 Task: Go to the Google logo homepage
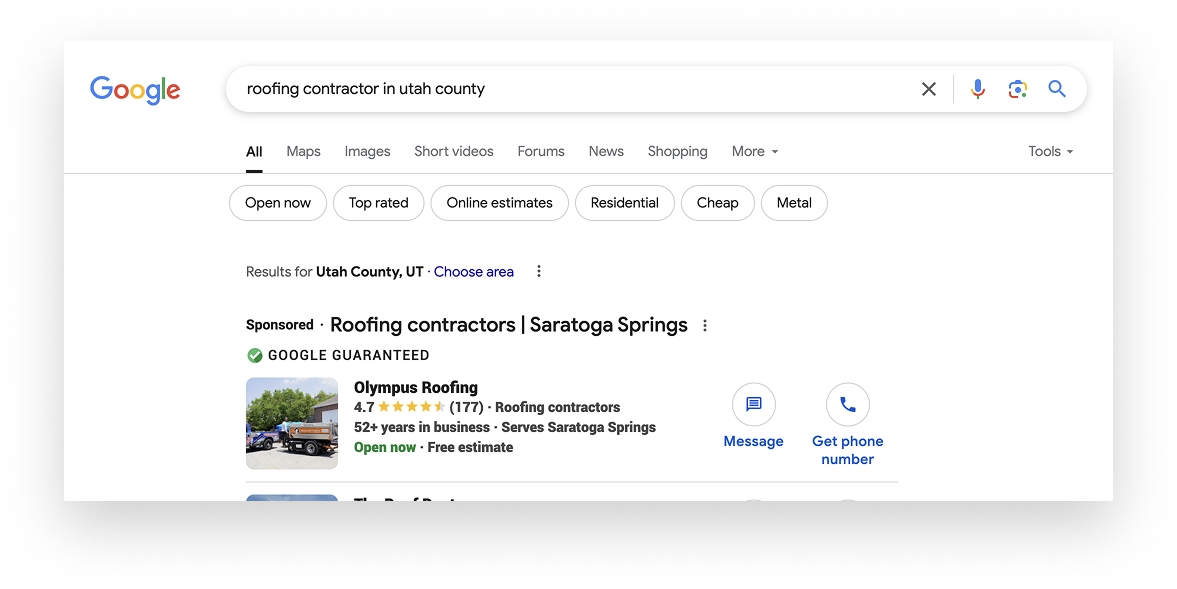click(x=135, y=90)
